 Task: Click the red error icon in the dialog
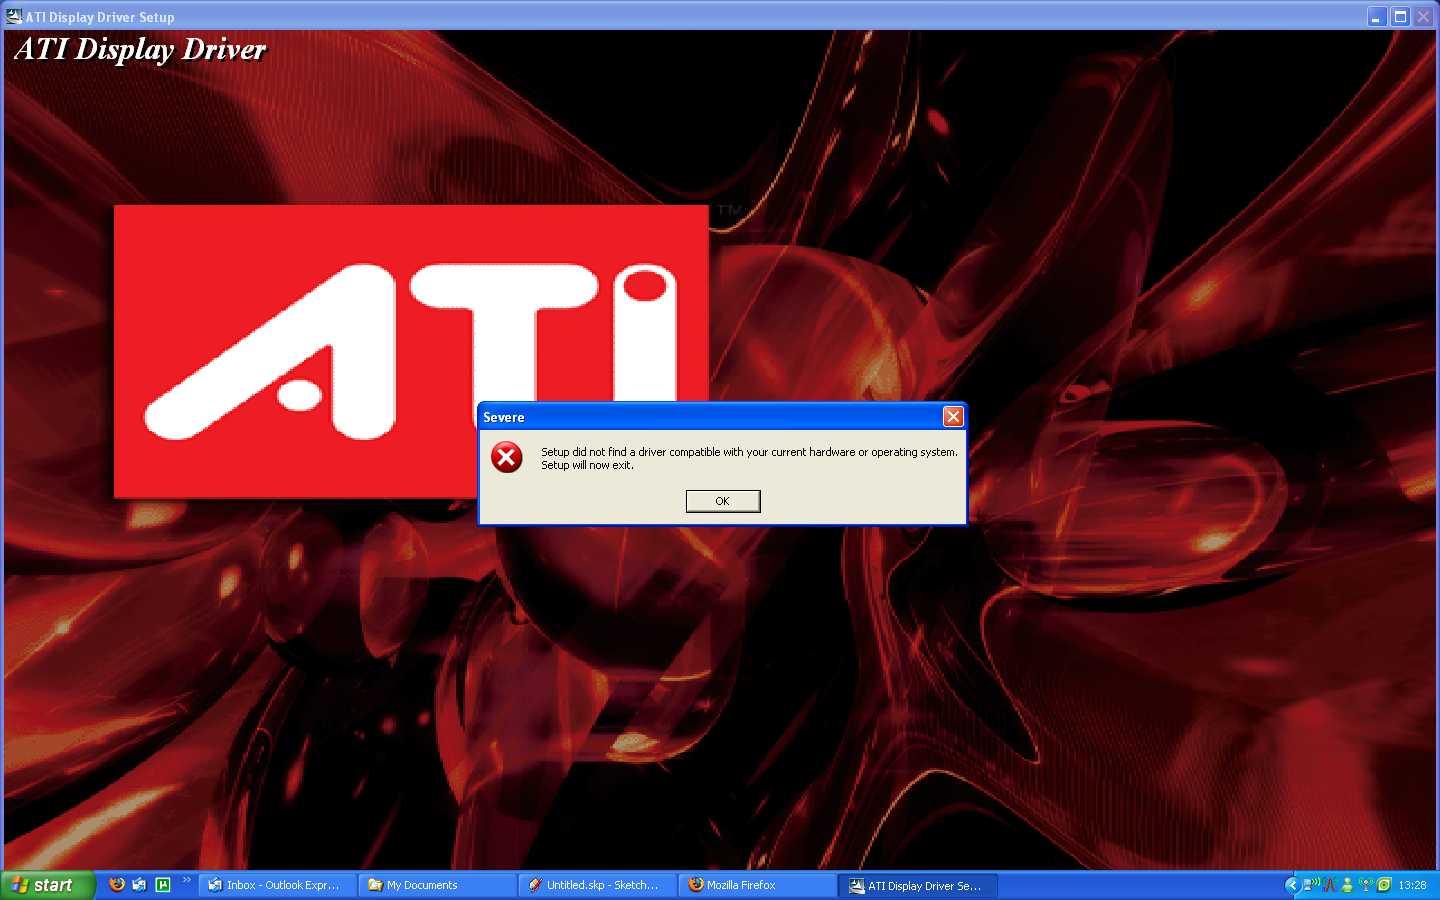coord(507,458)
